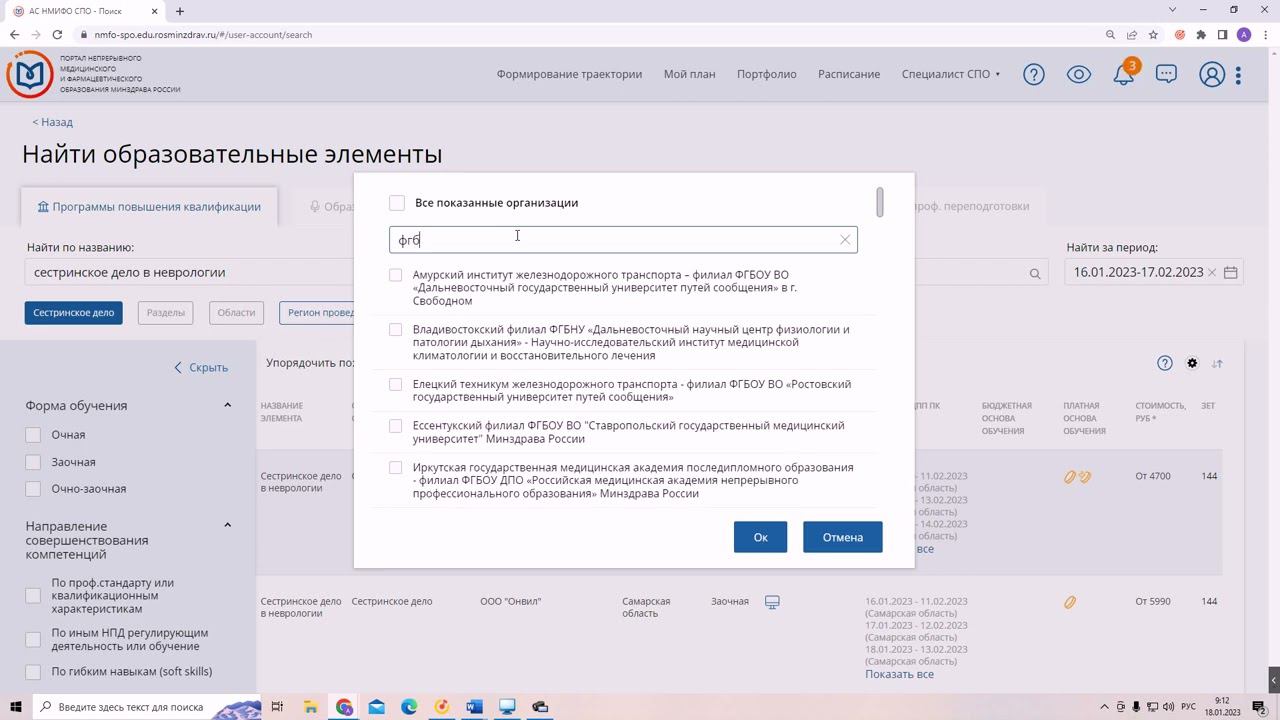
Task: Open the header three-dot more menu
Action: pyautogui.click(x=1238, y=75)
